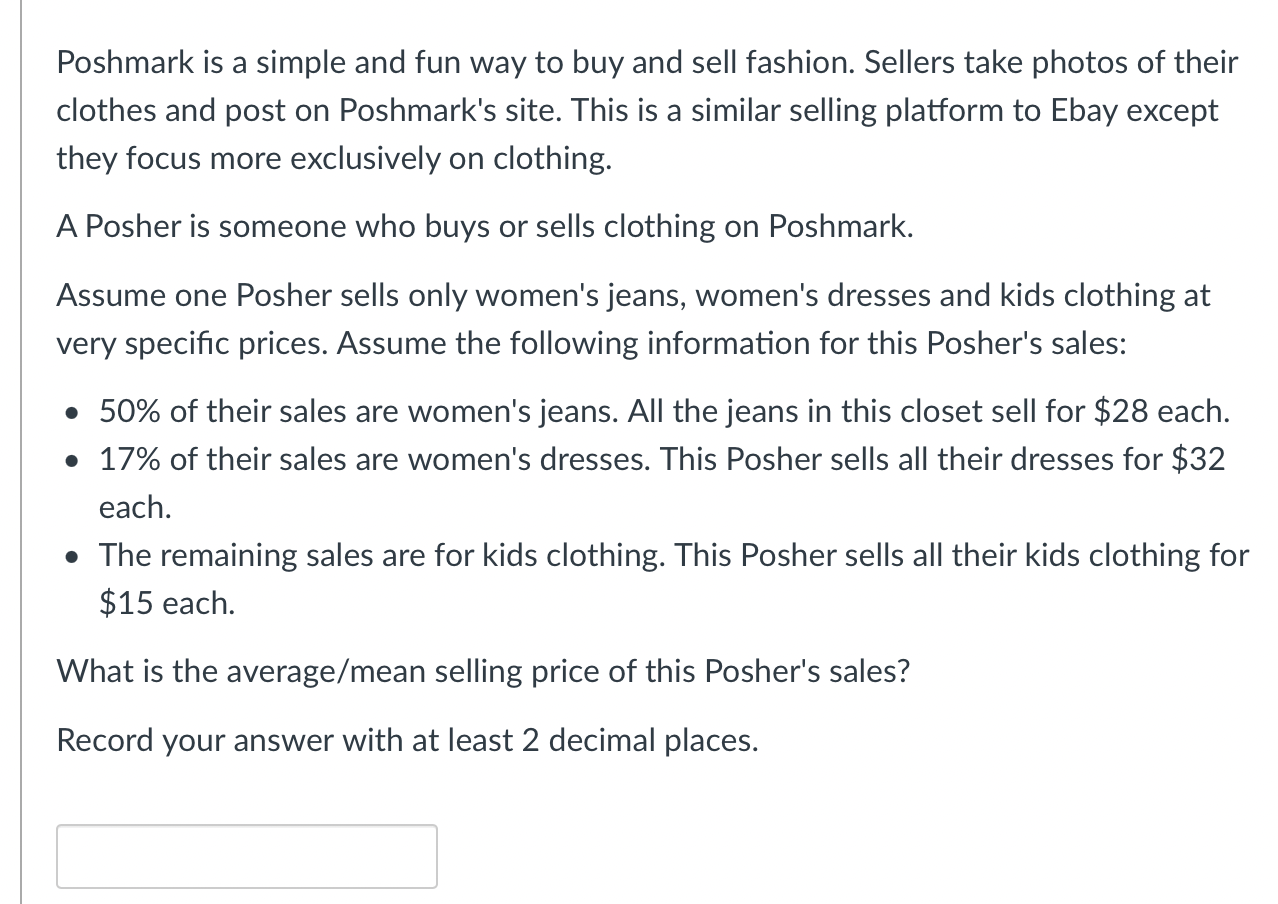Click the 'A Posher is someone' definition sentence
This screenshot has height=904, width=1278.
(485, 227)
